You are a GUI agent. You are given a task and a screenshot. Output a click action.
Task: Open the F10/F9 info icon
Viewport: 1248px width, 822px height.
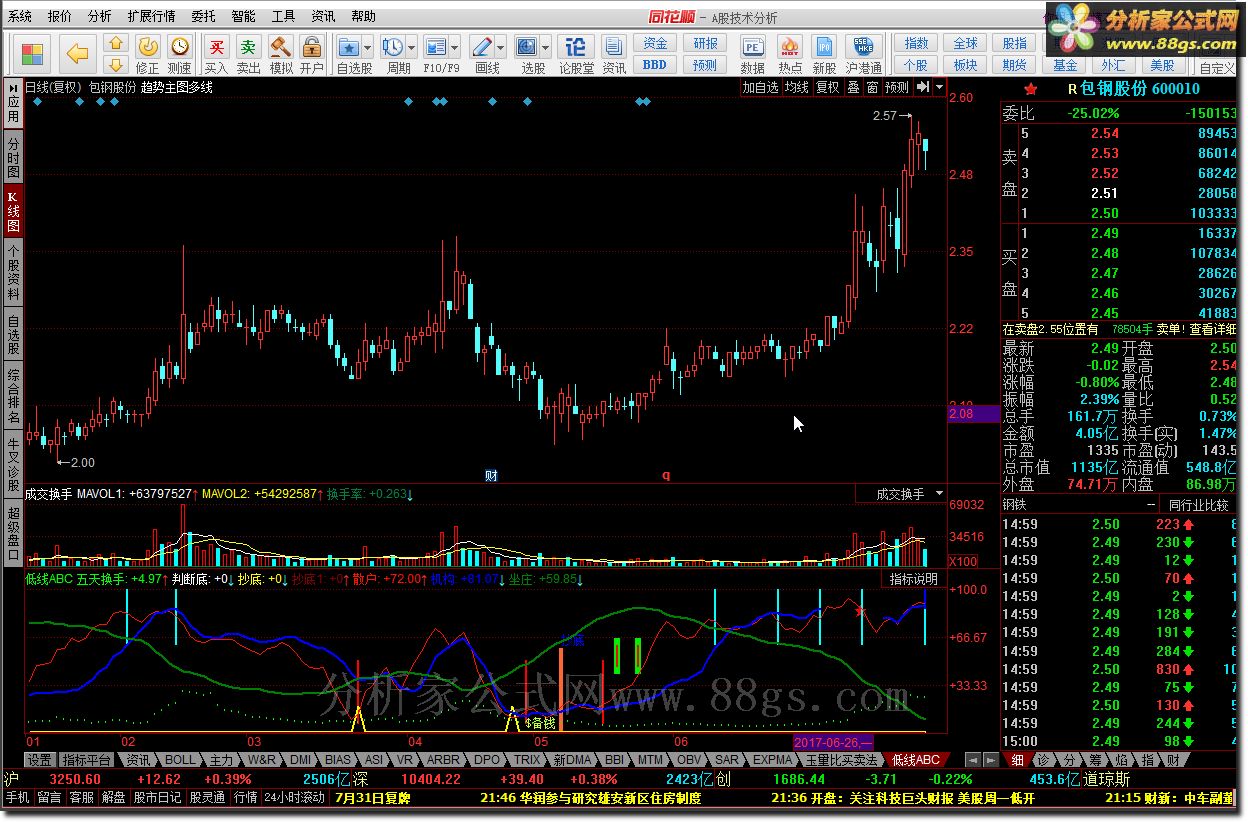[437, 47]
